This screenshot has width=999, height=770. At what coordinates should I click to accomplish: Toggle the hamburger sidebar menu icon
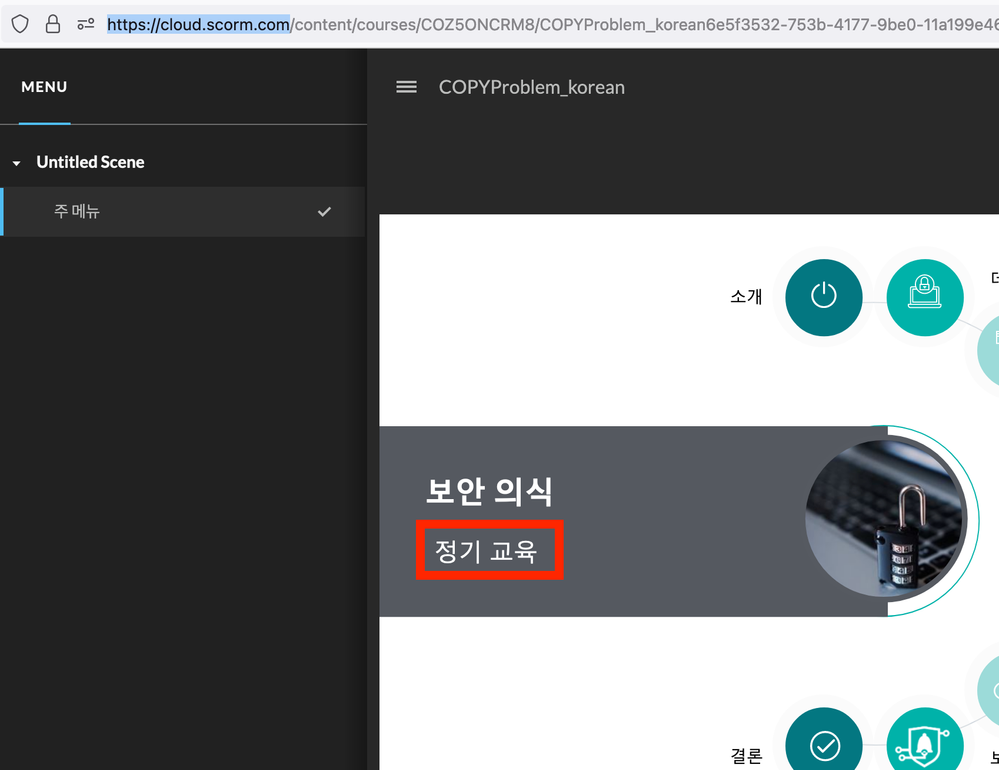tap(406, 87)
